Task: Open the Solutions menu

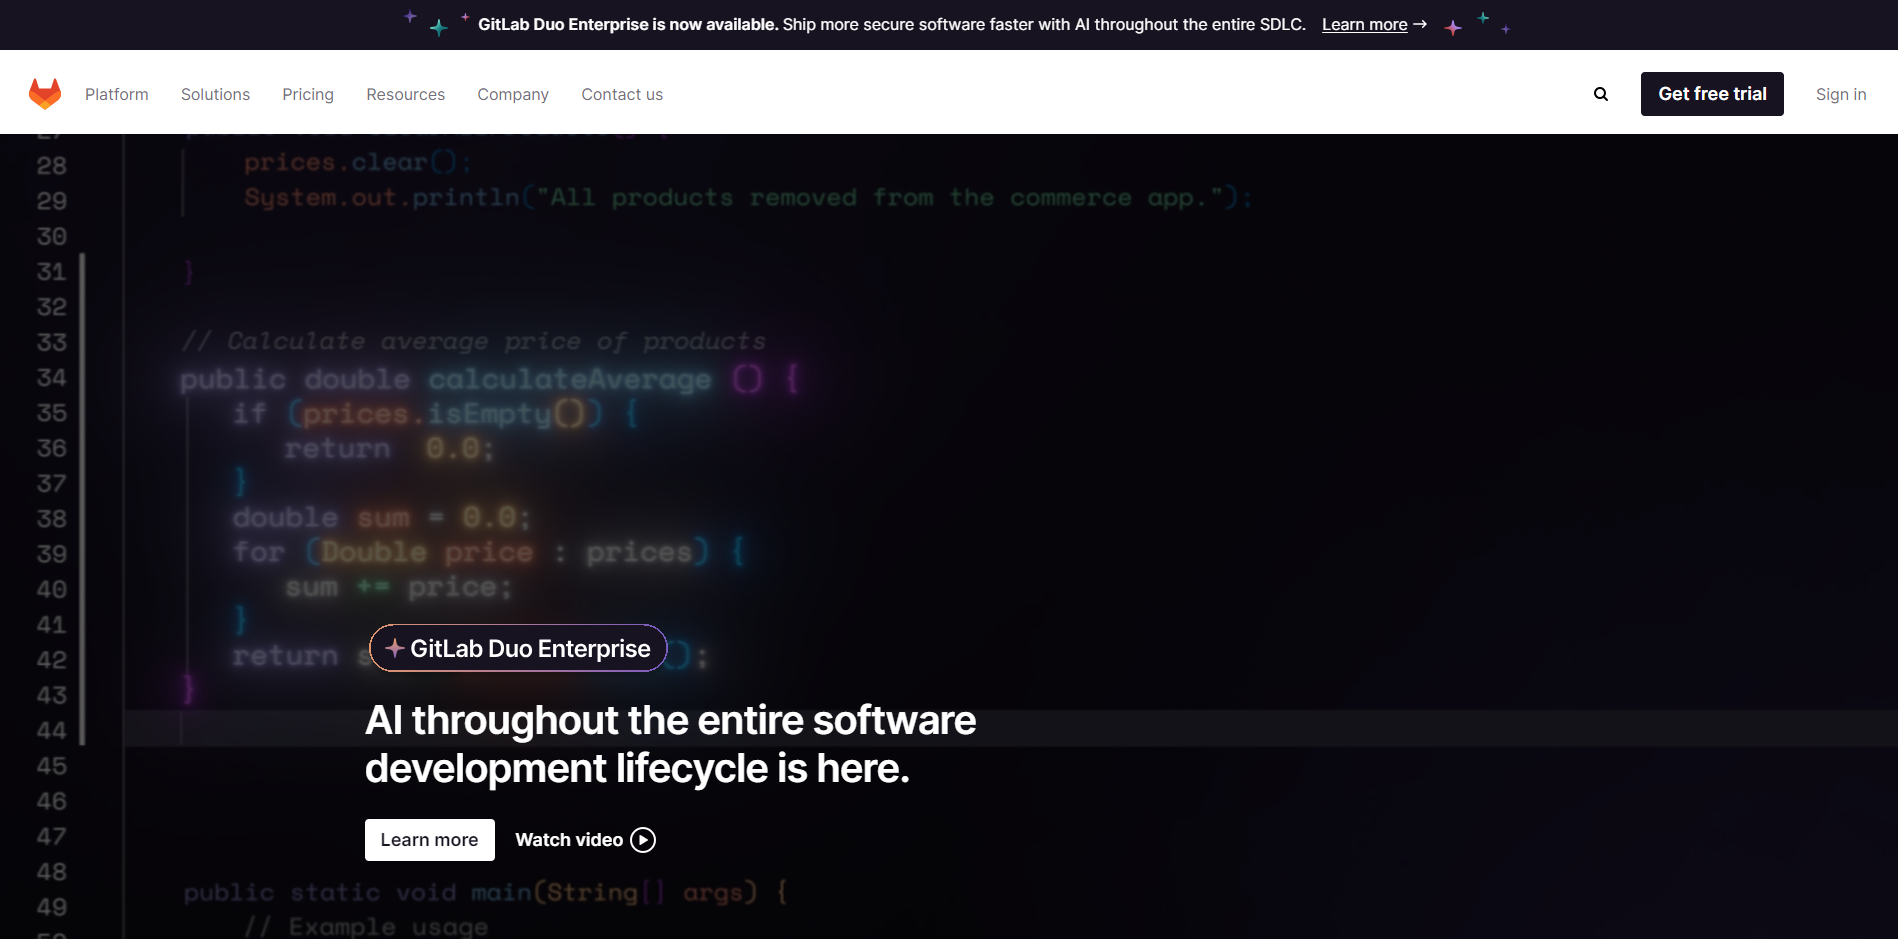Action: [x=215, y=94]
